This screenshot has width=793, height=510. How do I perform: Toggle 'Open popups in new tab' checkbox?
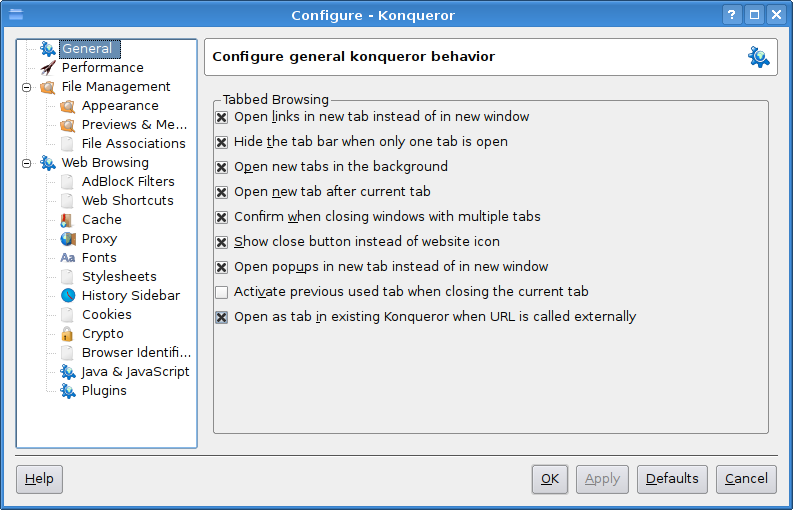click(x=222, y=267)
